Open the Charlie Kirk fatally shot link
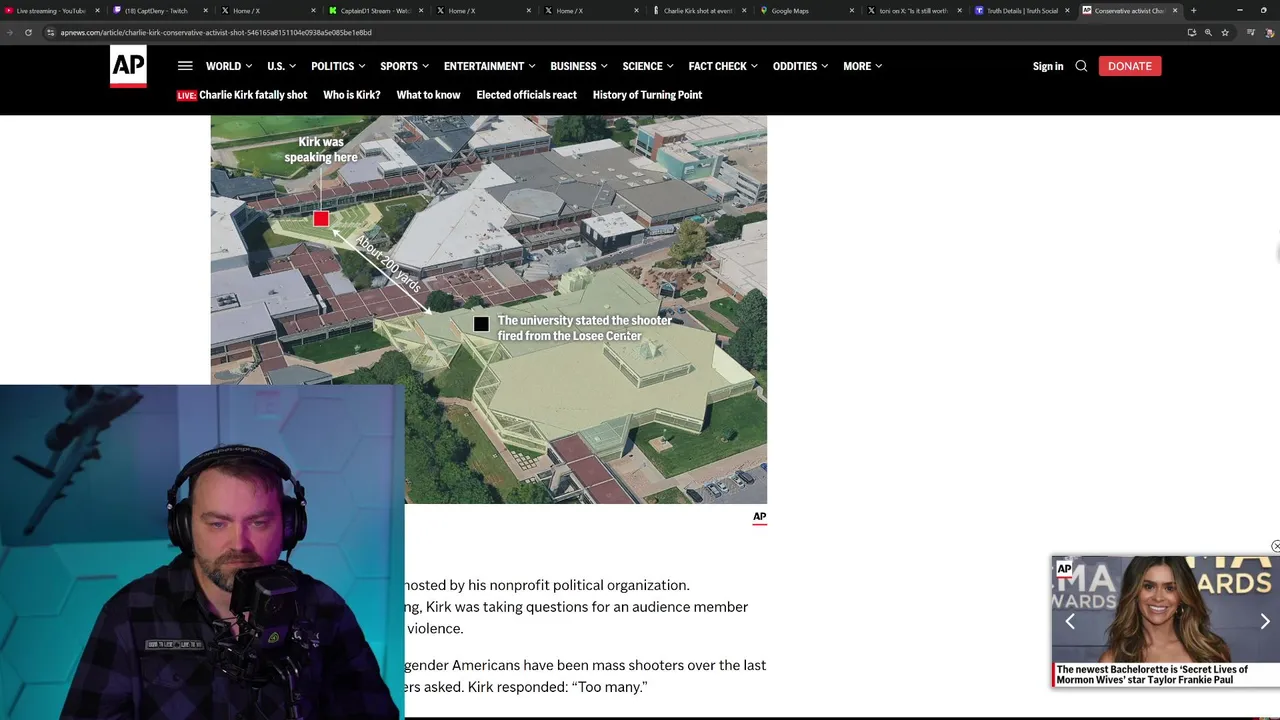Viewport: 1280px width, 720px height. (x=253, y=95)
